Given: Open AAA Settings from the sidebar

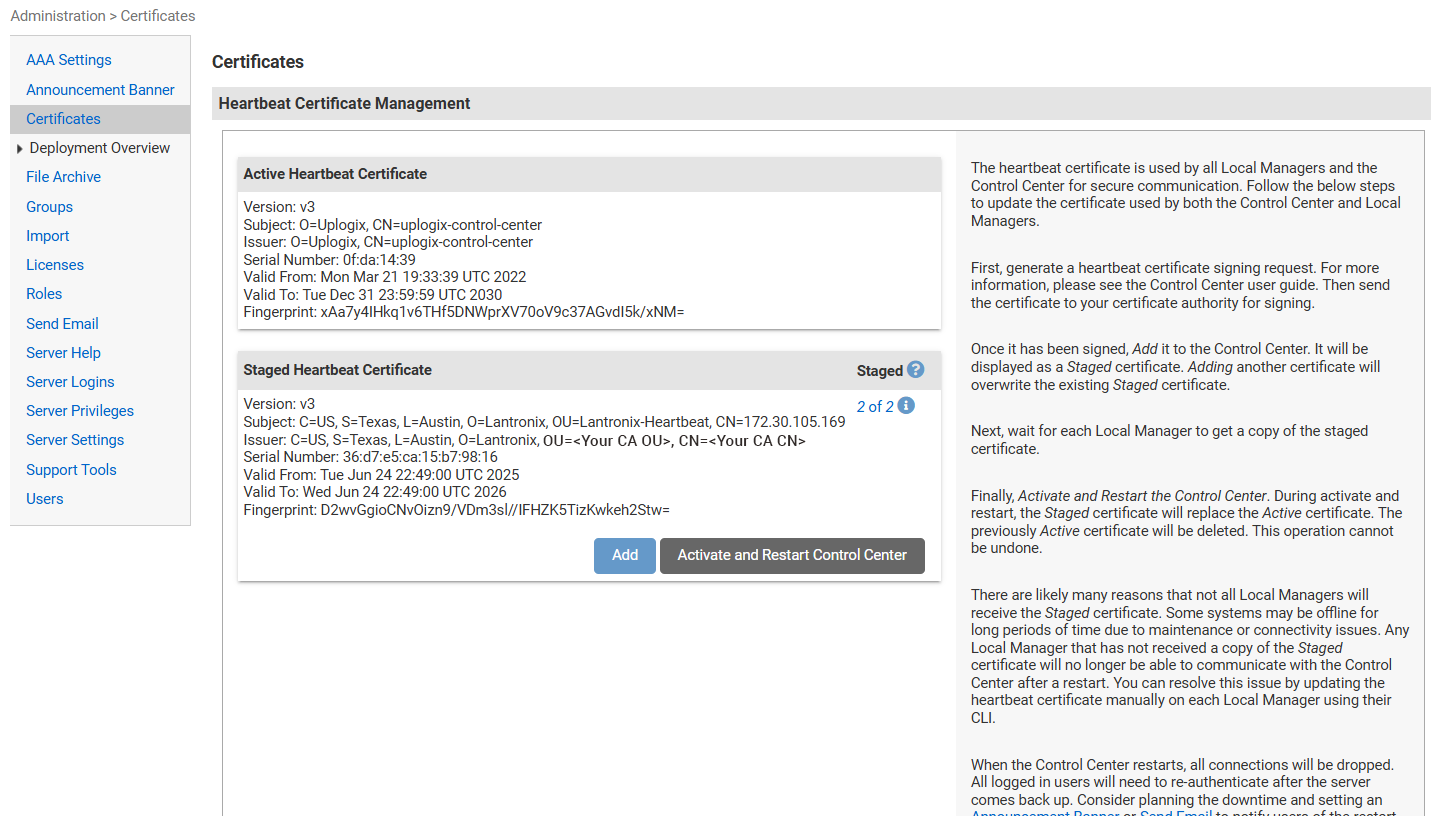Looking at the screenshot, I should pos(68,59).
